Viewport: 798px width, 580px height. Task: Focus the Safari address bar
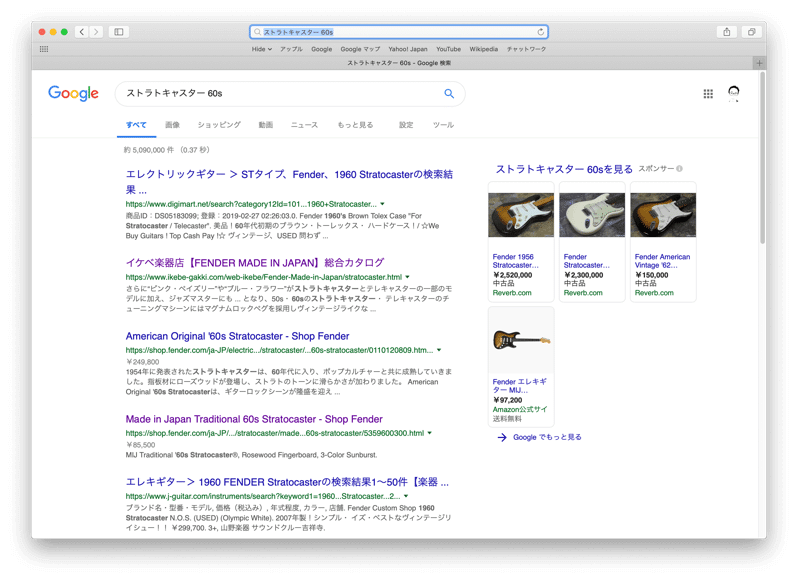coord(399,32)
